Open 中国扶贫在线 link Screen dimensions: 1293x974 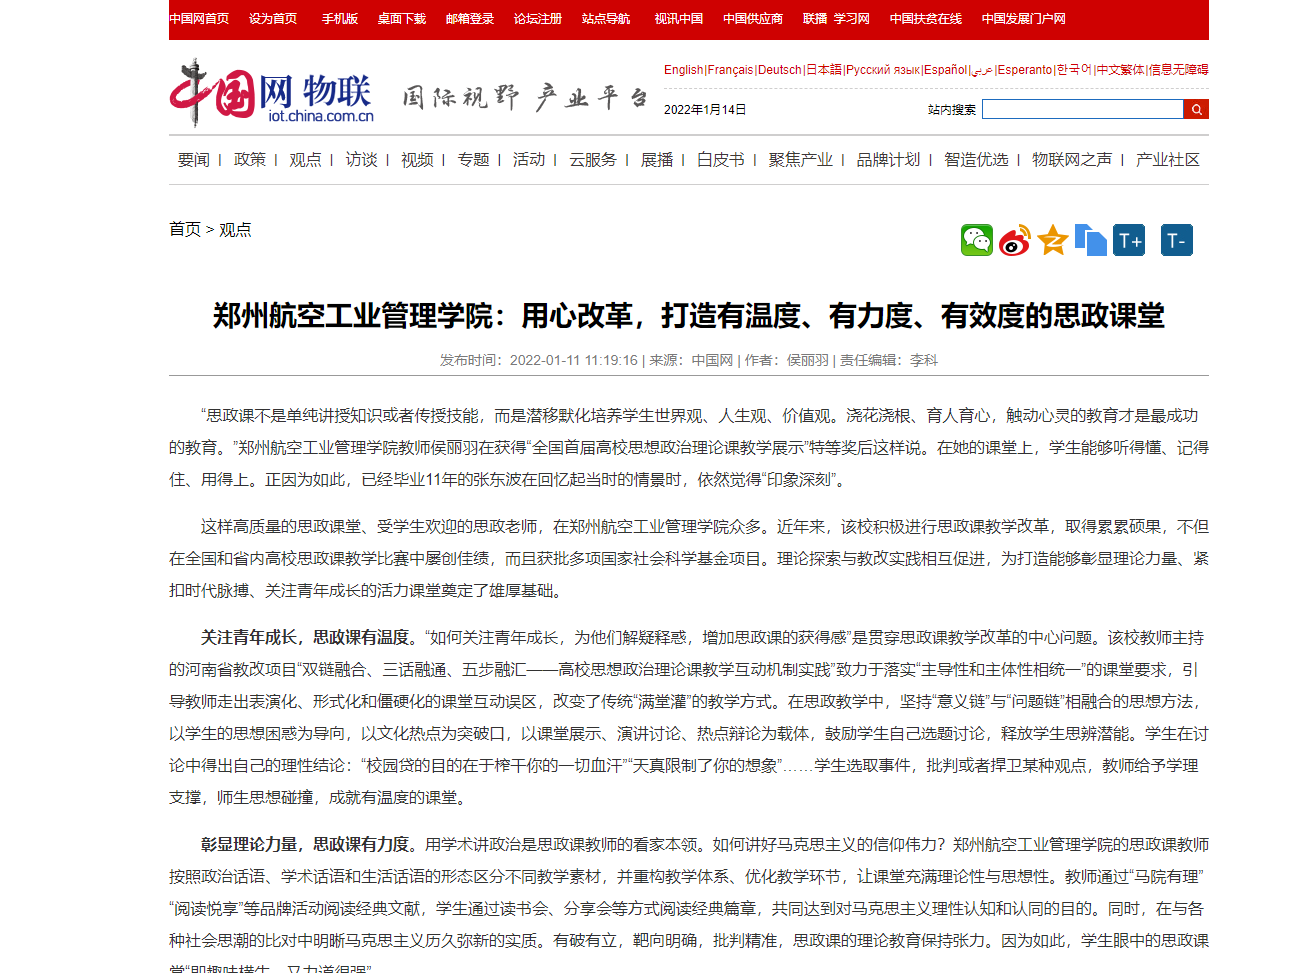(x=926, y=19)
